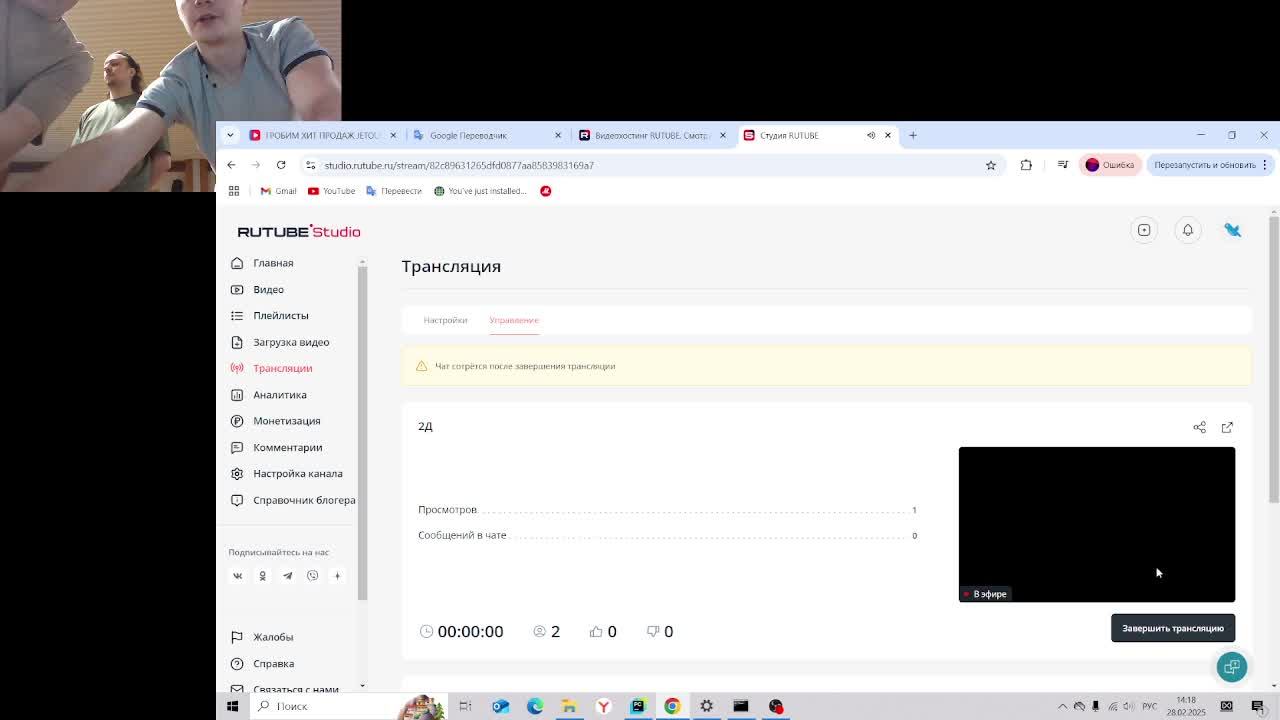Click the add video icon in header

click(x=1144, y=230)
